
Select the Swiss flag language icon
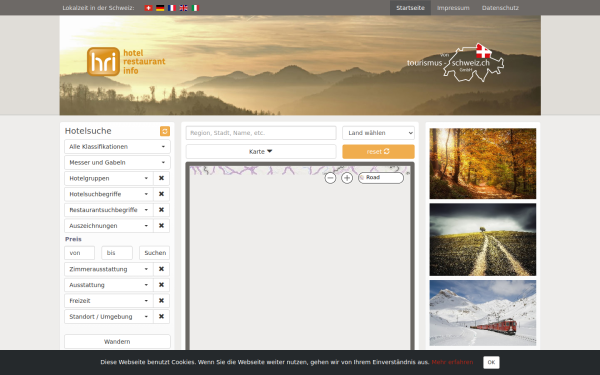click(x=148, y=8)
